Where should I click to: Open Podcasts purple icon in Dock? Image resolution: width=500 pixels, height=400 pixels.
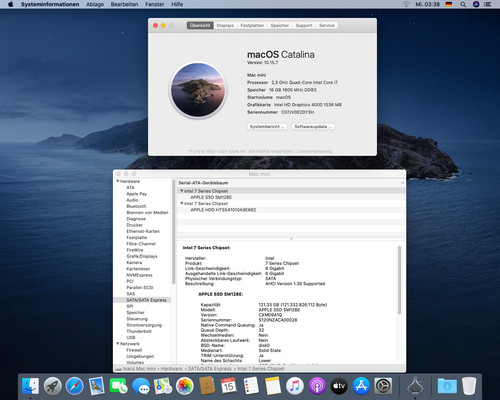point(317,386)
